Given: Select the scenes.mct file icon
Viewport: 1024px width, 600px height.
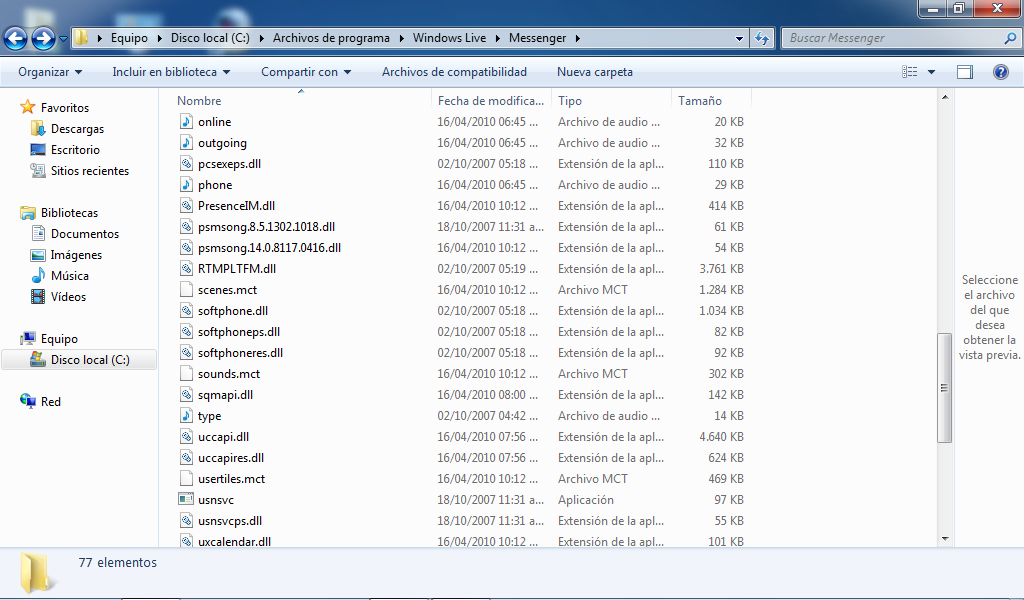Looking at the screenshot, I should pyautogui.click(x=186, y=289).
